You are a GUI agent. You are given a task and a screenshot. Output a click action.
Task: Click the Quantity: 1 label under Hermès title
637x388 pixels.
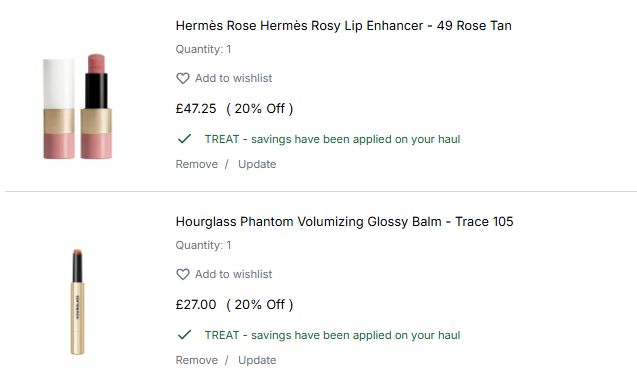204,49
